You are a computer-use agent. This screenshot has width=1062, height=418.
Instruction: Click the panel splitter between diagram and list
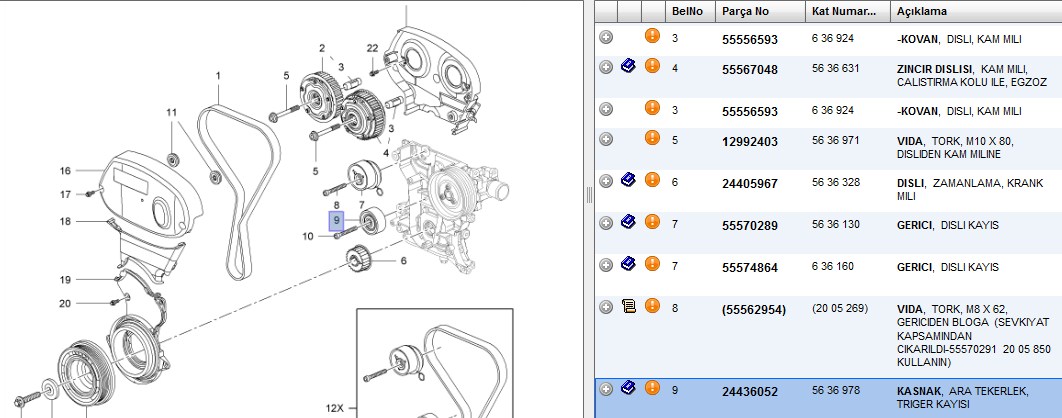pyautogui.click(x=589, y=196)
